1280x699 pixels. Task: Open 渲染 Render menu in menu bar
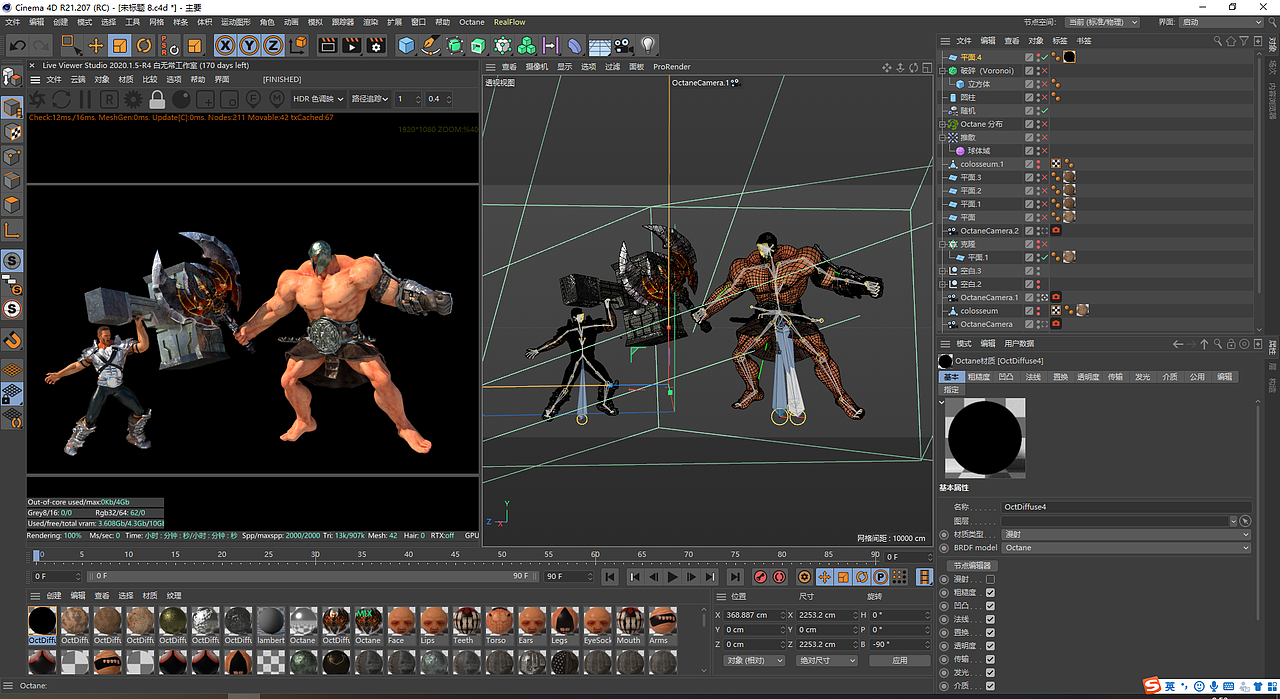click(370, 22)
